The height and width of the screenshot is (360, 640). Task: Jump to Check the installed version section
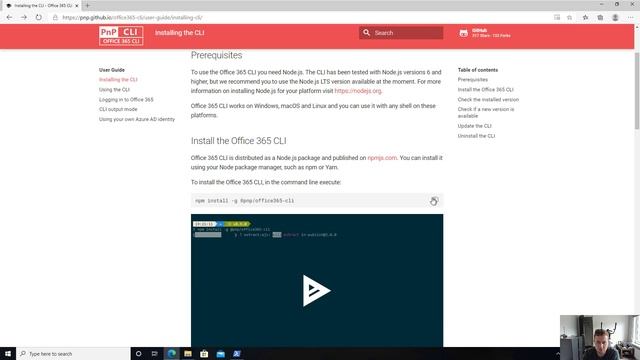pos(488,100)
